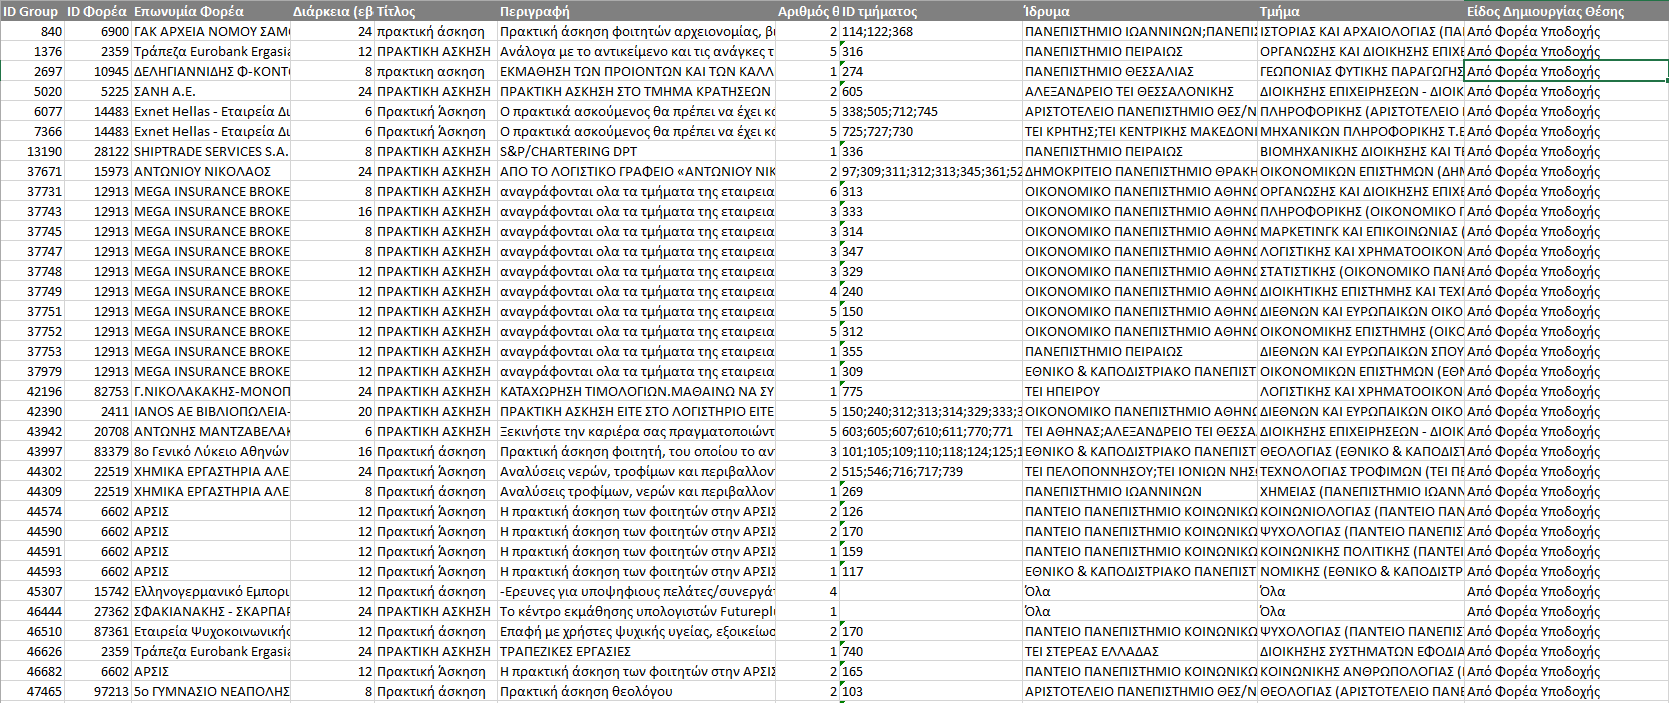
Task: Click the 'ΔΙΟΙΚΗΣΗΣ ΣΥΣΤΗΜΑΤΩΝ ΕΦΟΔΙΑ' cell
Action: click(1361, 651)
